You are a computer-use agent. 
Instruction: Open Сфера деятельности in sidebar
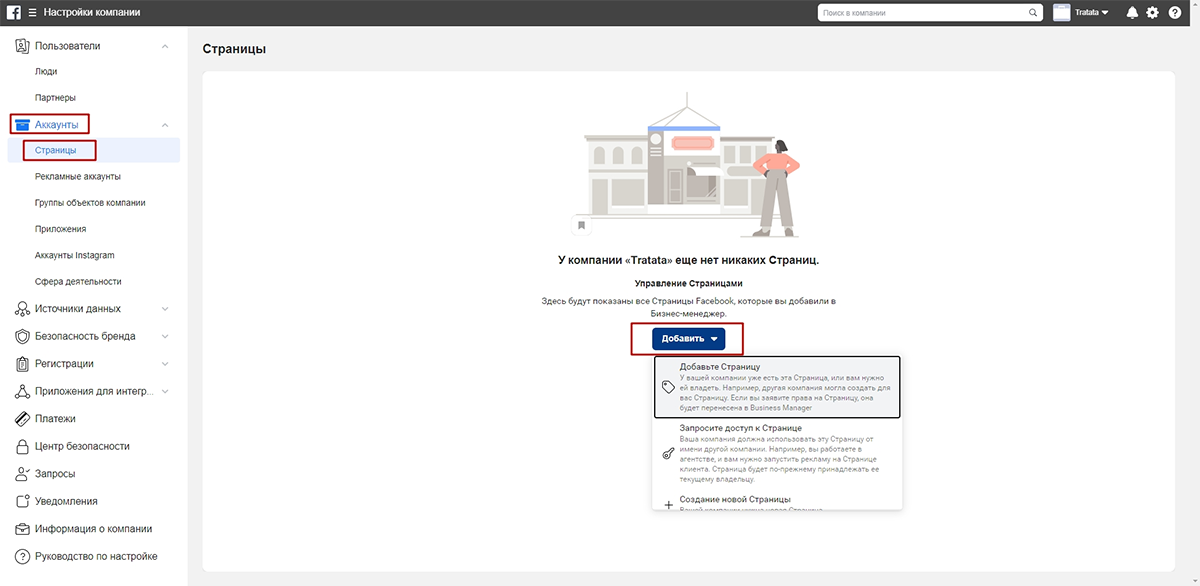pyautogui.click(x=78, y=282)
